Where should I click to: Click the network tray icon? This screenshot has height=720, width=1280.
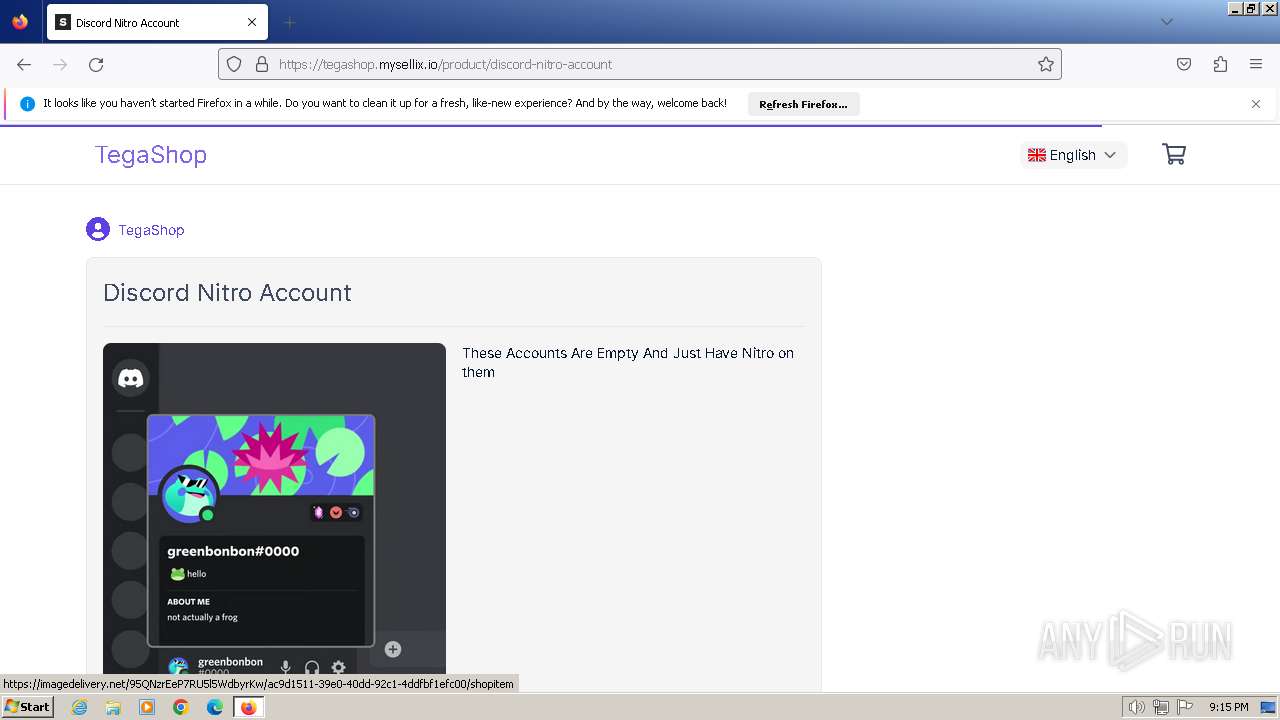[1161, 707]
